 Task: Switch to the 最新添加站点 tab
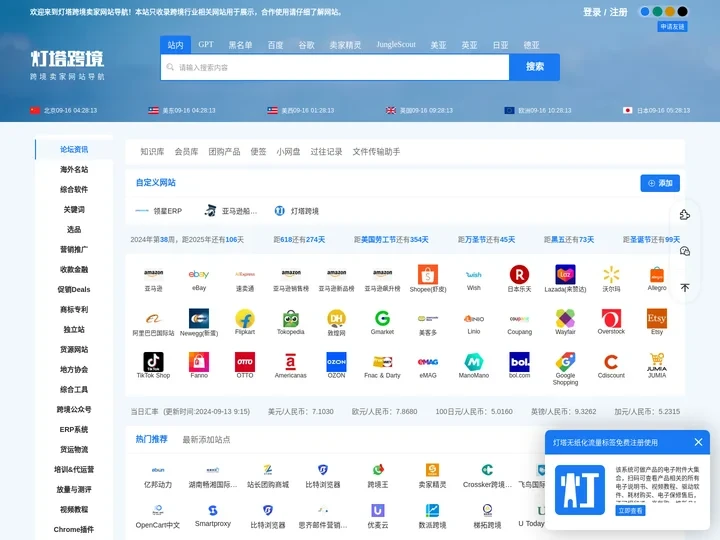206,439
